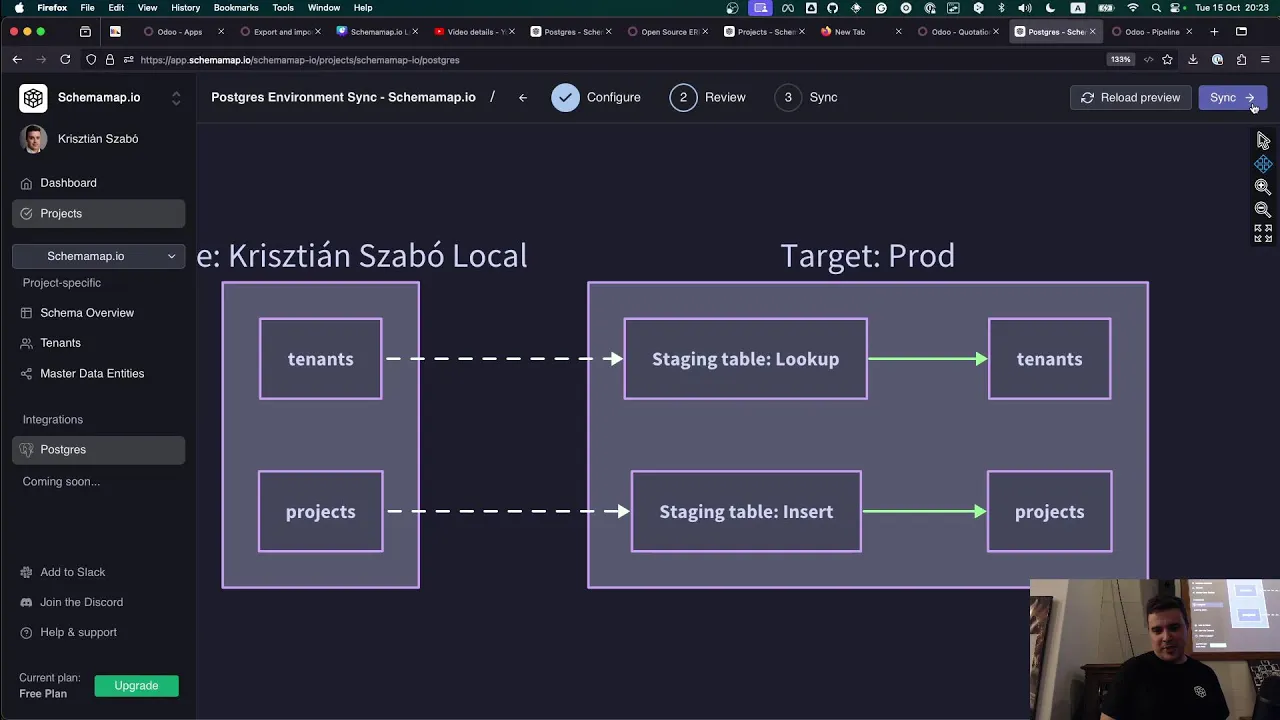
Task: Open the Tools menu
Action: [283, 8]
